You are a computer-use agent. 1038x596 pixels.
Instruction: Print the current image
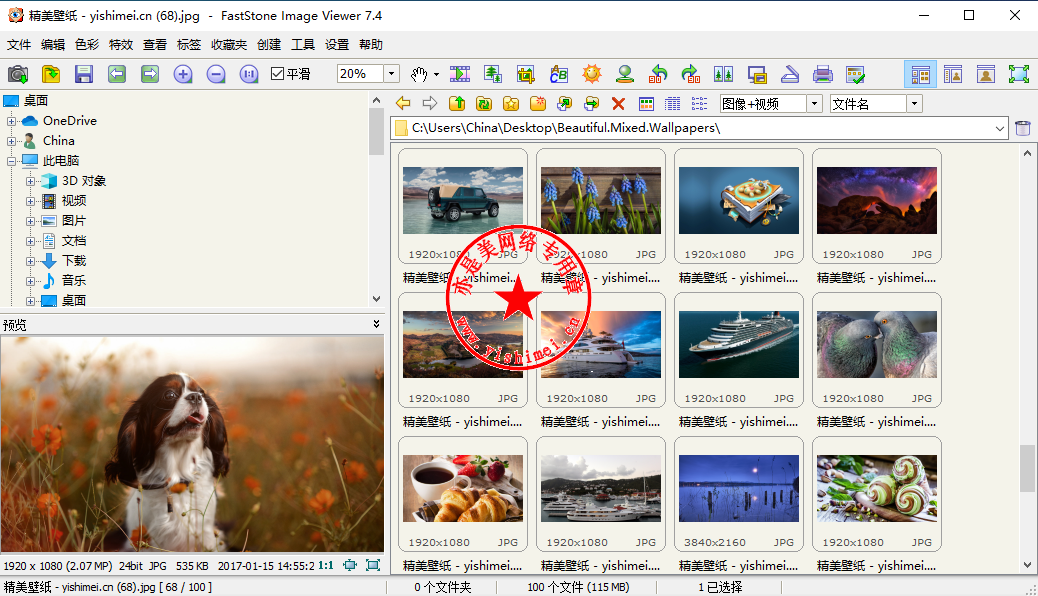(823, 74)
